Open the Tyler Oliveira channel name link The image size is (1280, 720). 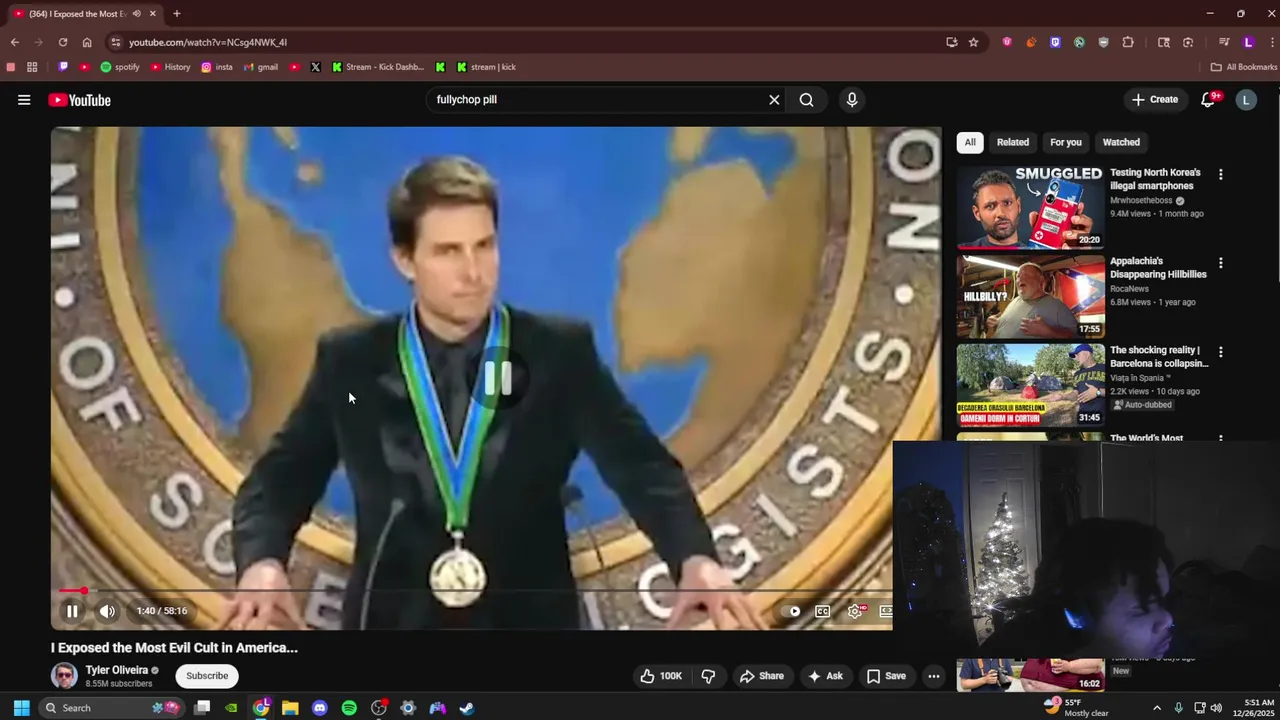pyautogui.click(x=116, y=670)
